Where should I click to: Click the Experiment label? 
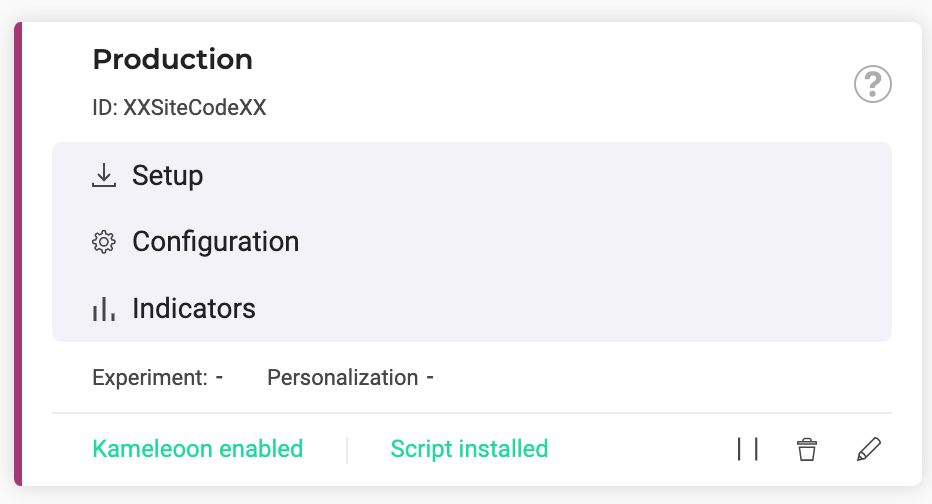[150, 378]
